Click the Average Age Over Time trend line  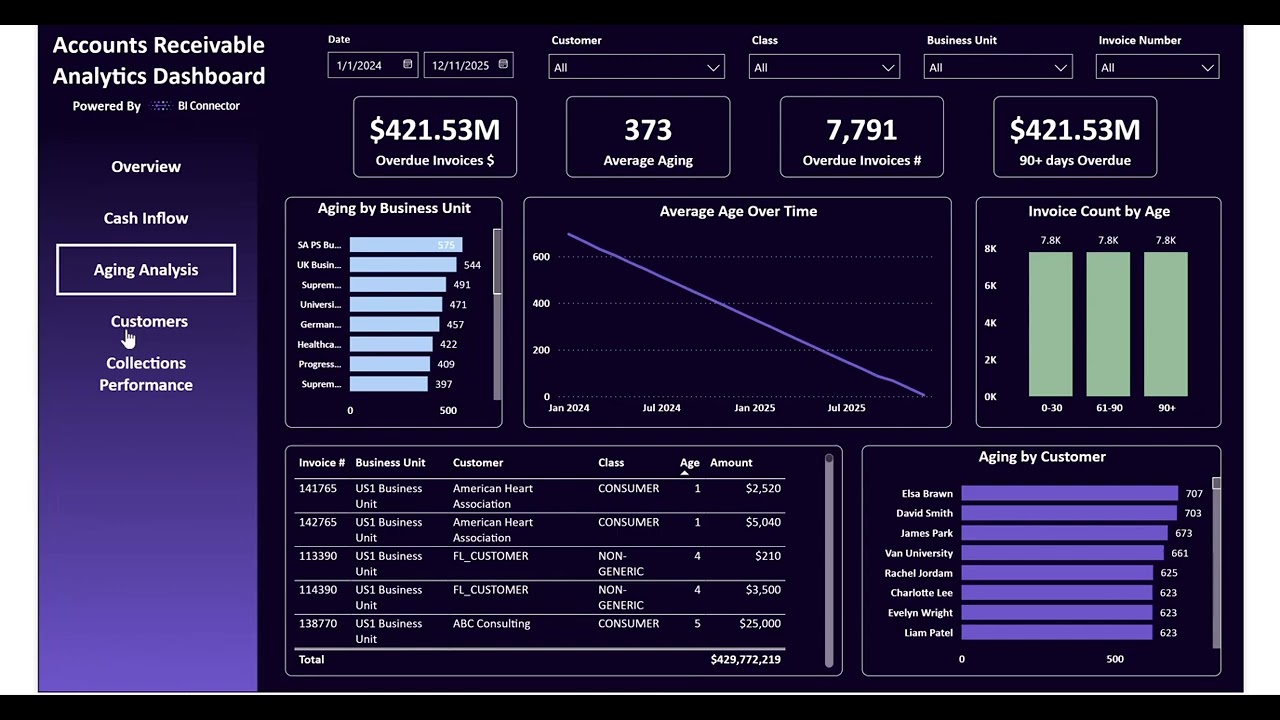point(745,314)
